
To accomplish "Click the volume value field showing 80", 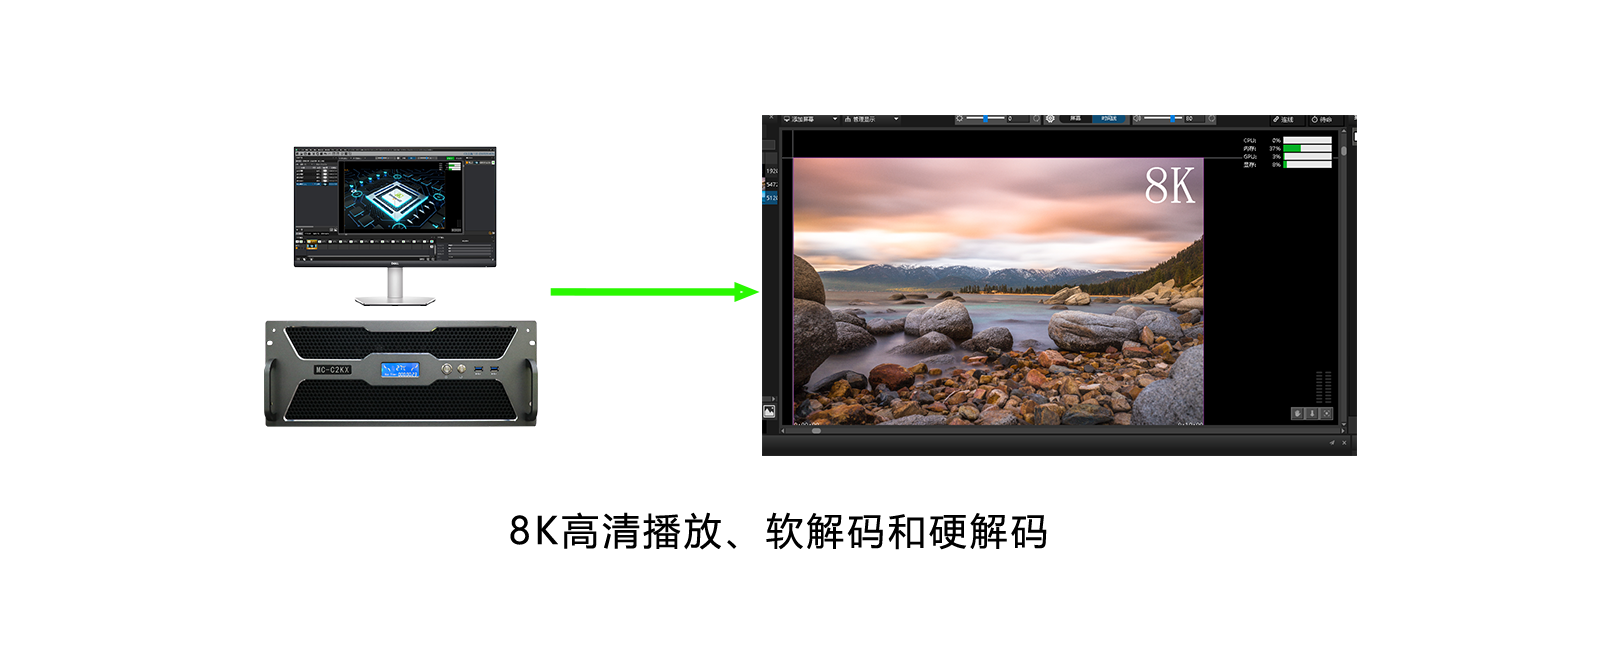I will pos(1193,119).
